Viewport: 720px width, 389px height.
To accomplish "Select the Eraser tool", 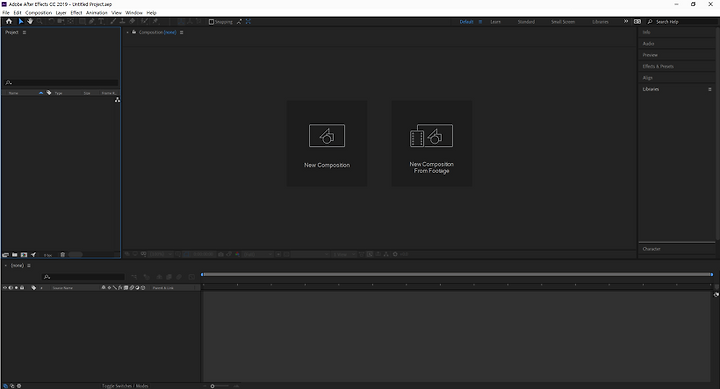I will tap(132, 22).
